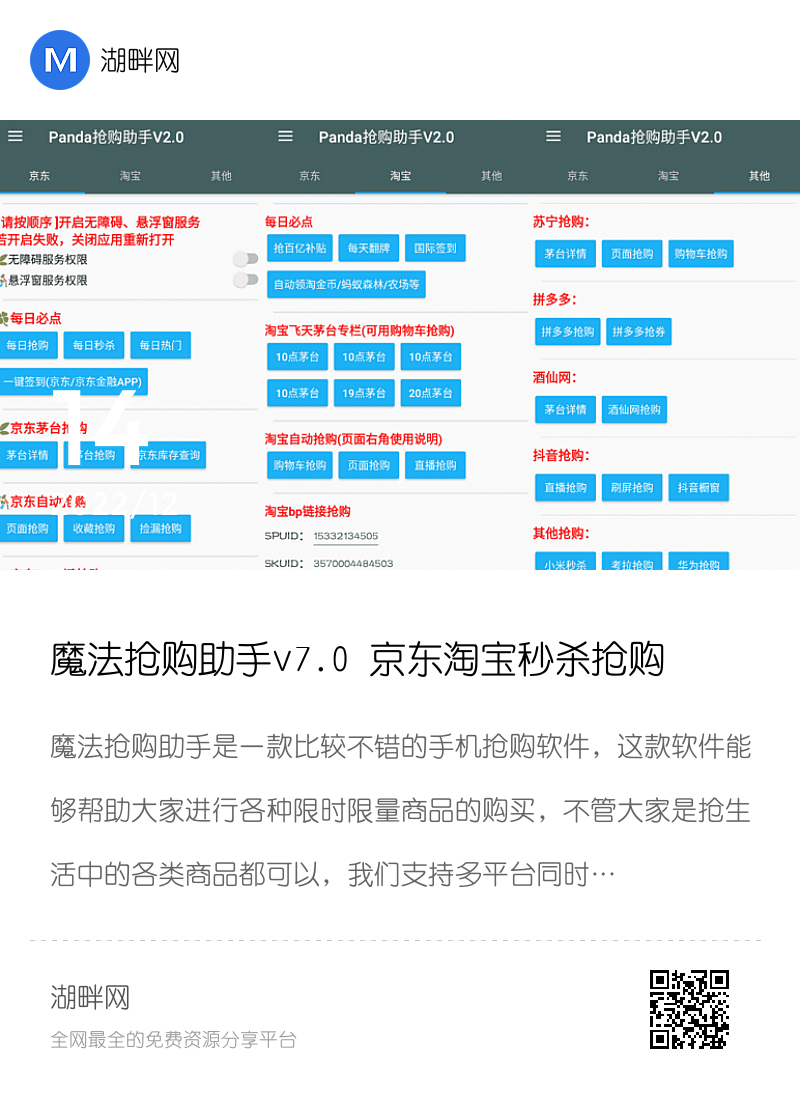Tap 购物车抢购 under 苏宁抢购
This screenshot has width=800, height=1120.
[x=701, y=254]
